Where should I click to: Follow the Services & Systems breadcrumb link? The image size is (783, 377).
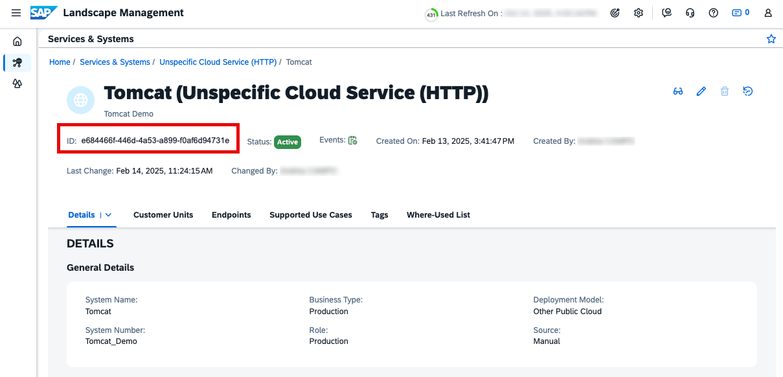115,62
